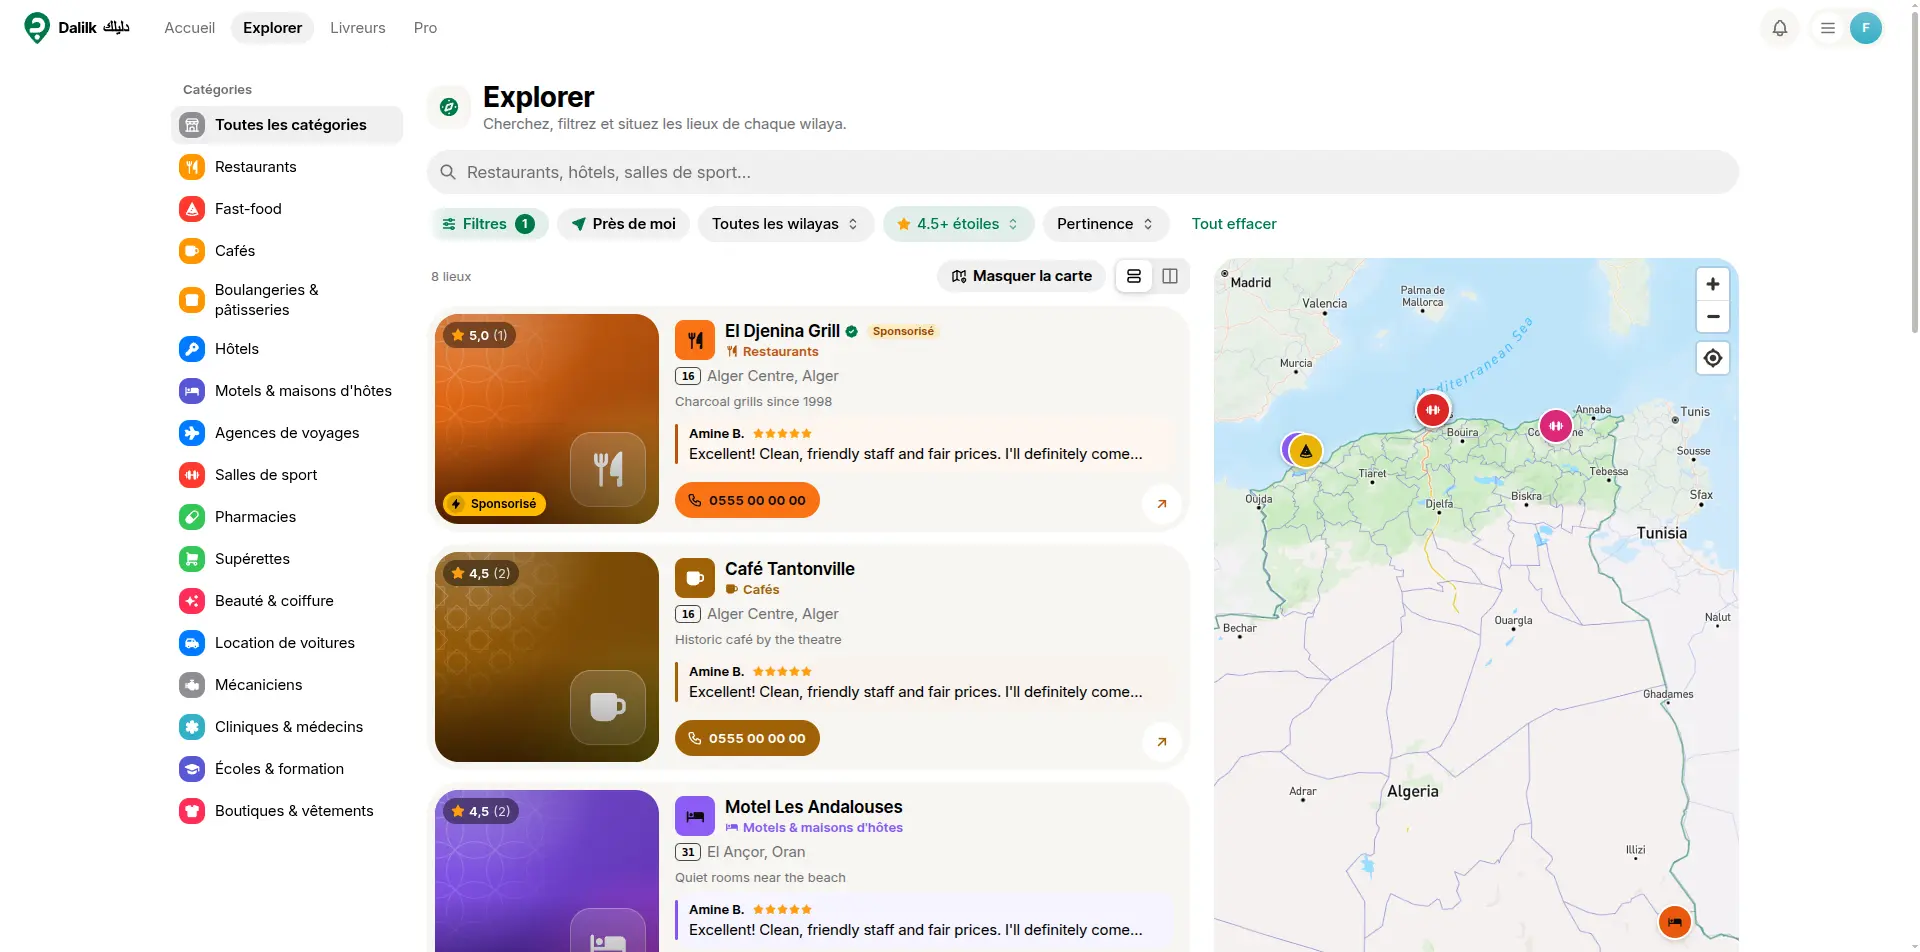Hide the map with Masquer la carte
The image size is (1920, 952).
[1022, 276]
